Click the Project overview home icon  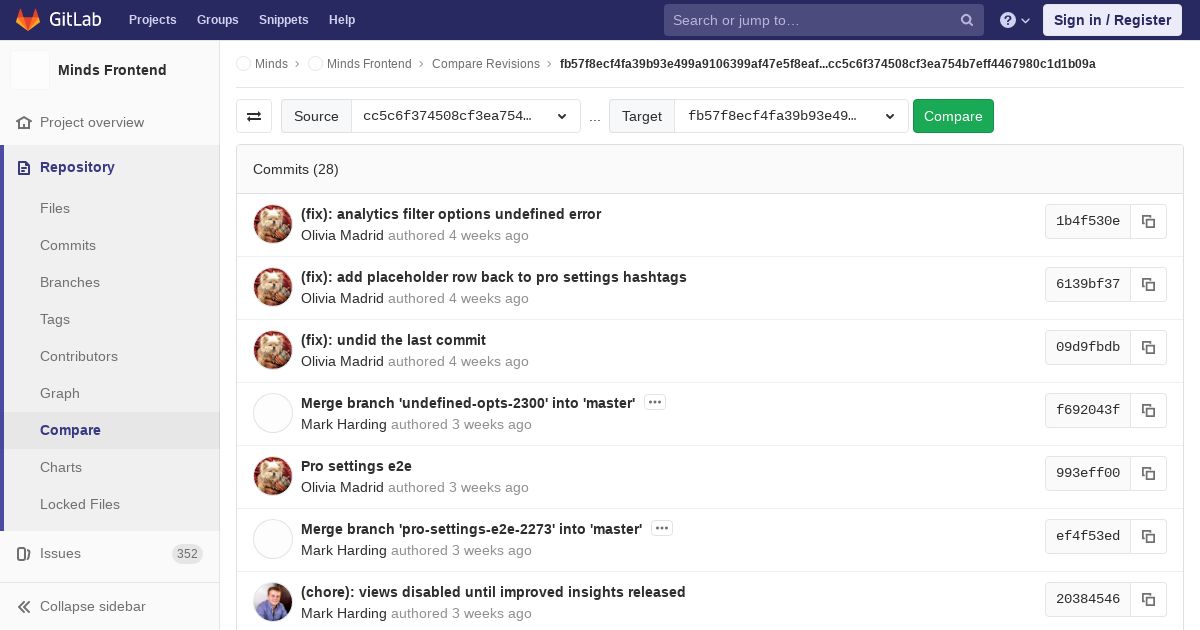click(x=24, y=122)
